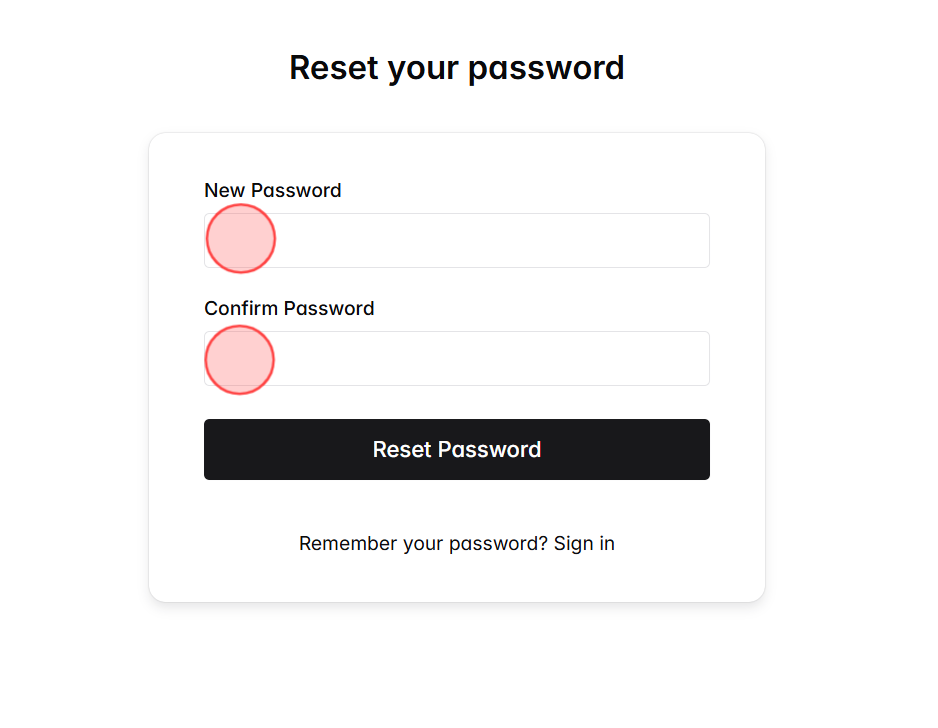Click the New Password field label
The image size is (938, 728).
[x=272, y=190]
